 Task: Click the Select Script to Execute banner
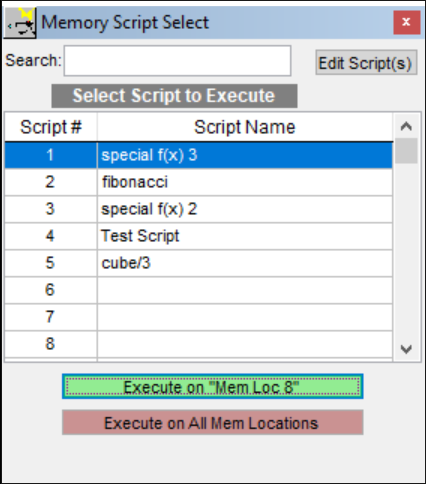pyautogui.click(x=174, y=96)
